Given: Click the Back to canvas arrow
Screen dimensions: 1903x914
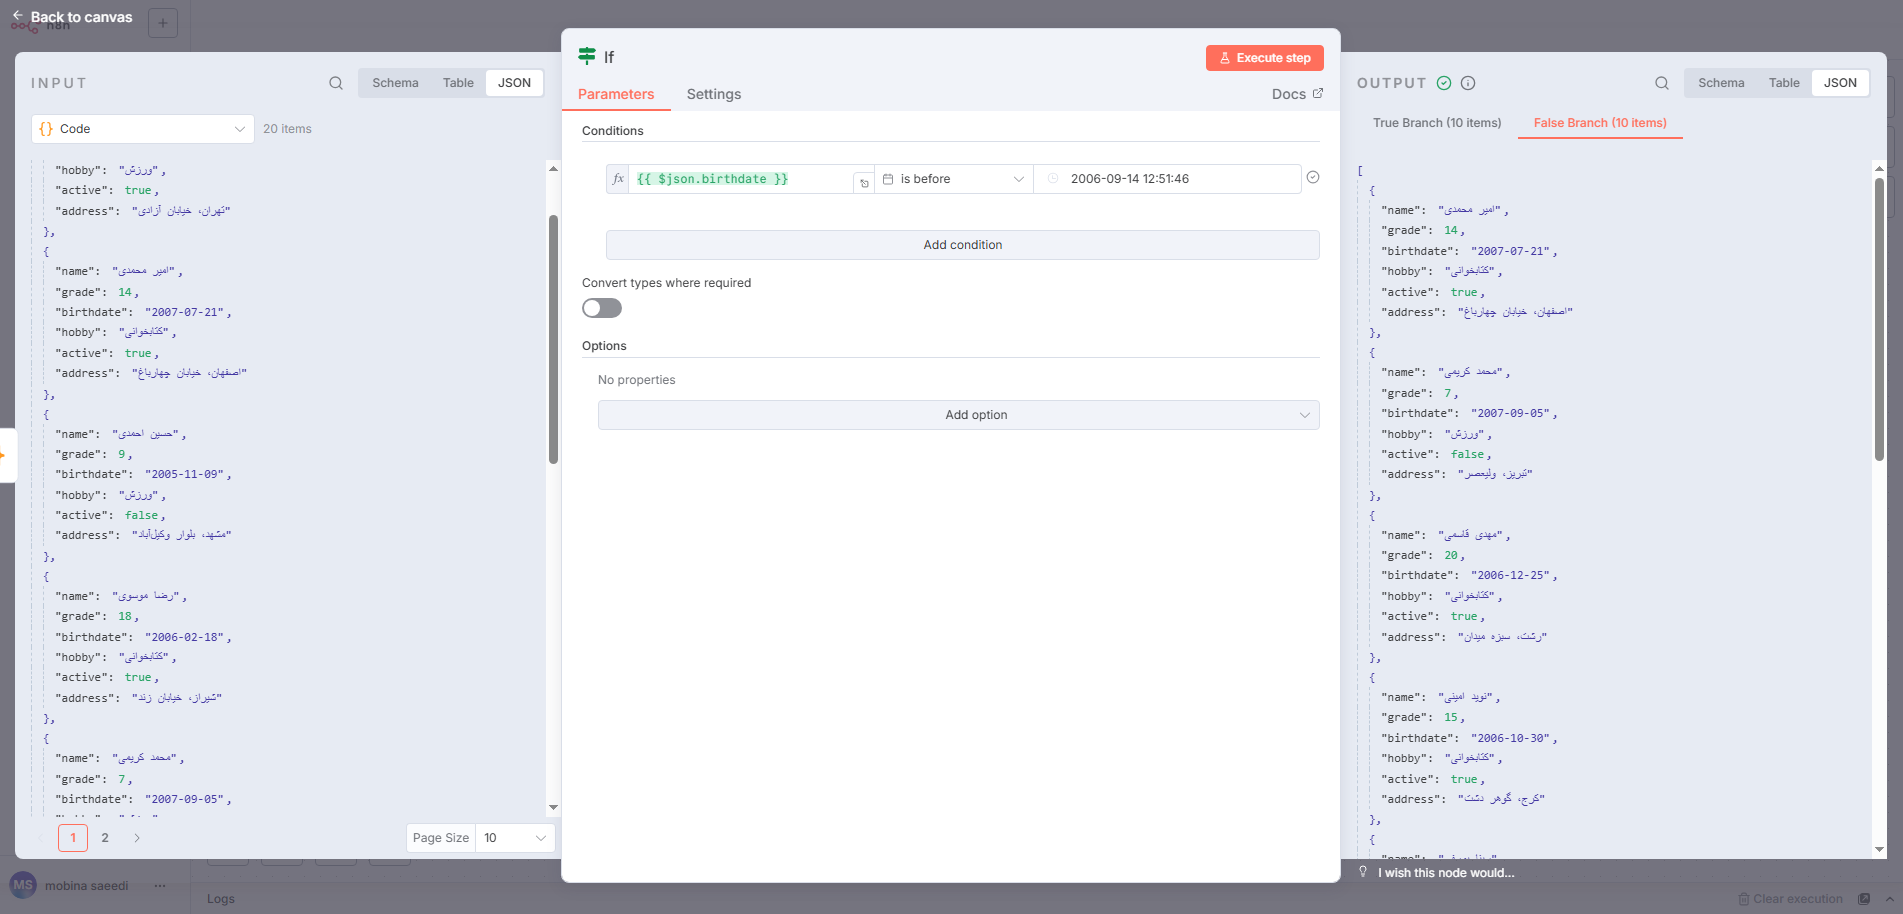Looking at the screenshot, I should coord(17,16).
